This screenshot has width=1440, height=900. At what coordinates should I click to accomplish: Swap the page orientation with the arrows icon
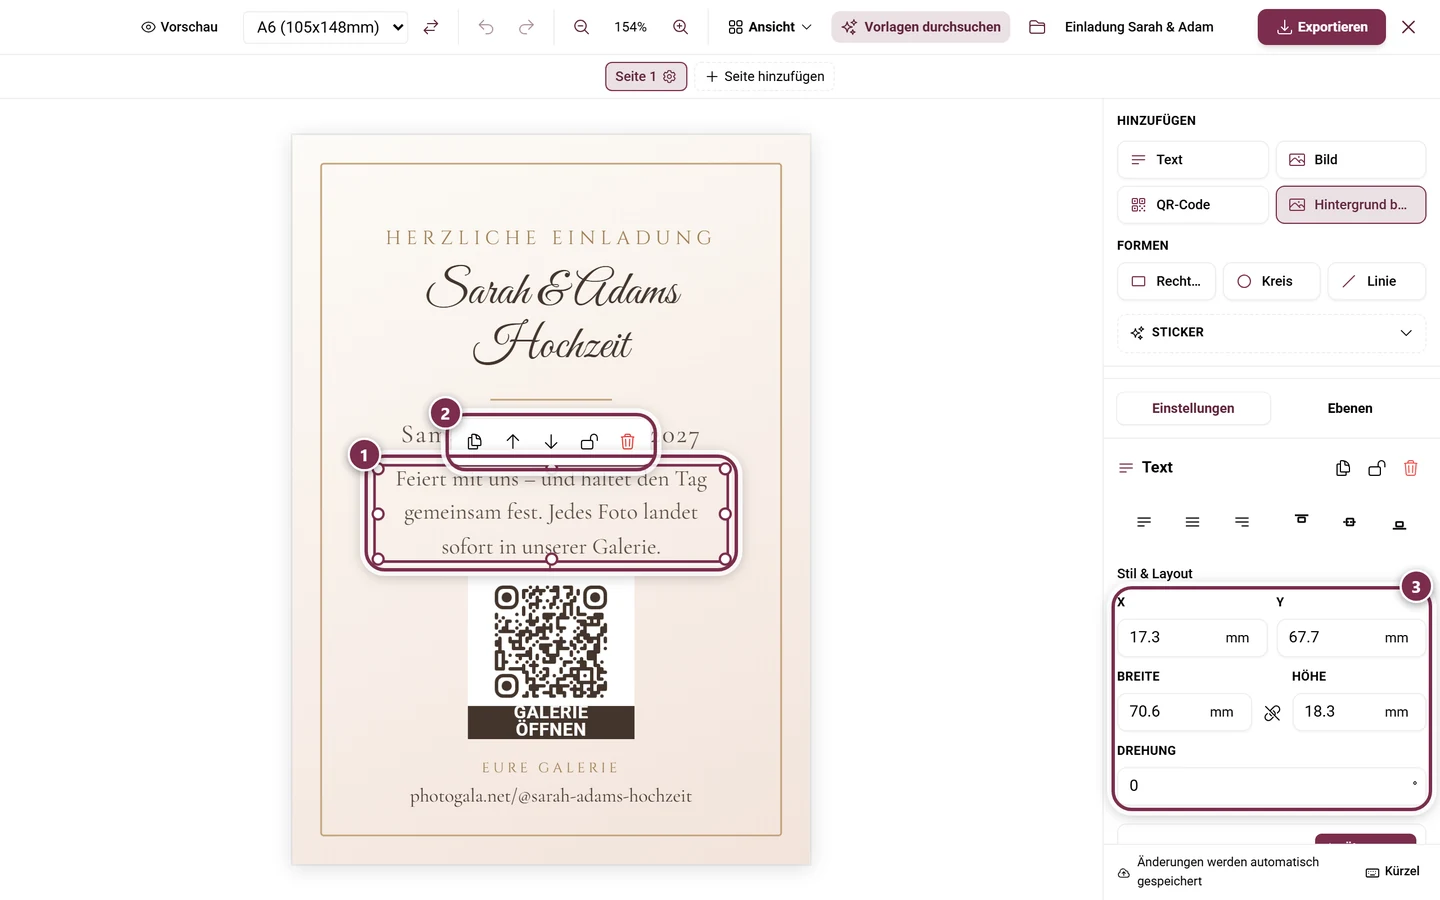[x=431, y=27]
